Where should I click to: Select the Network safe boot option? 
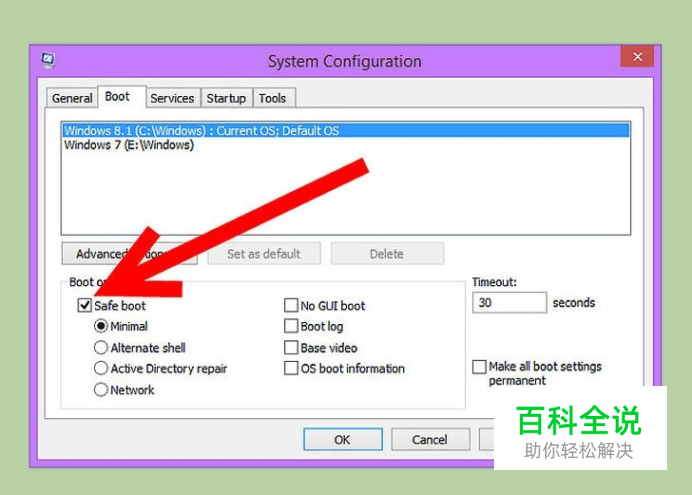[x=101, y=390]
